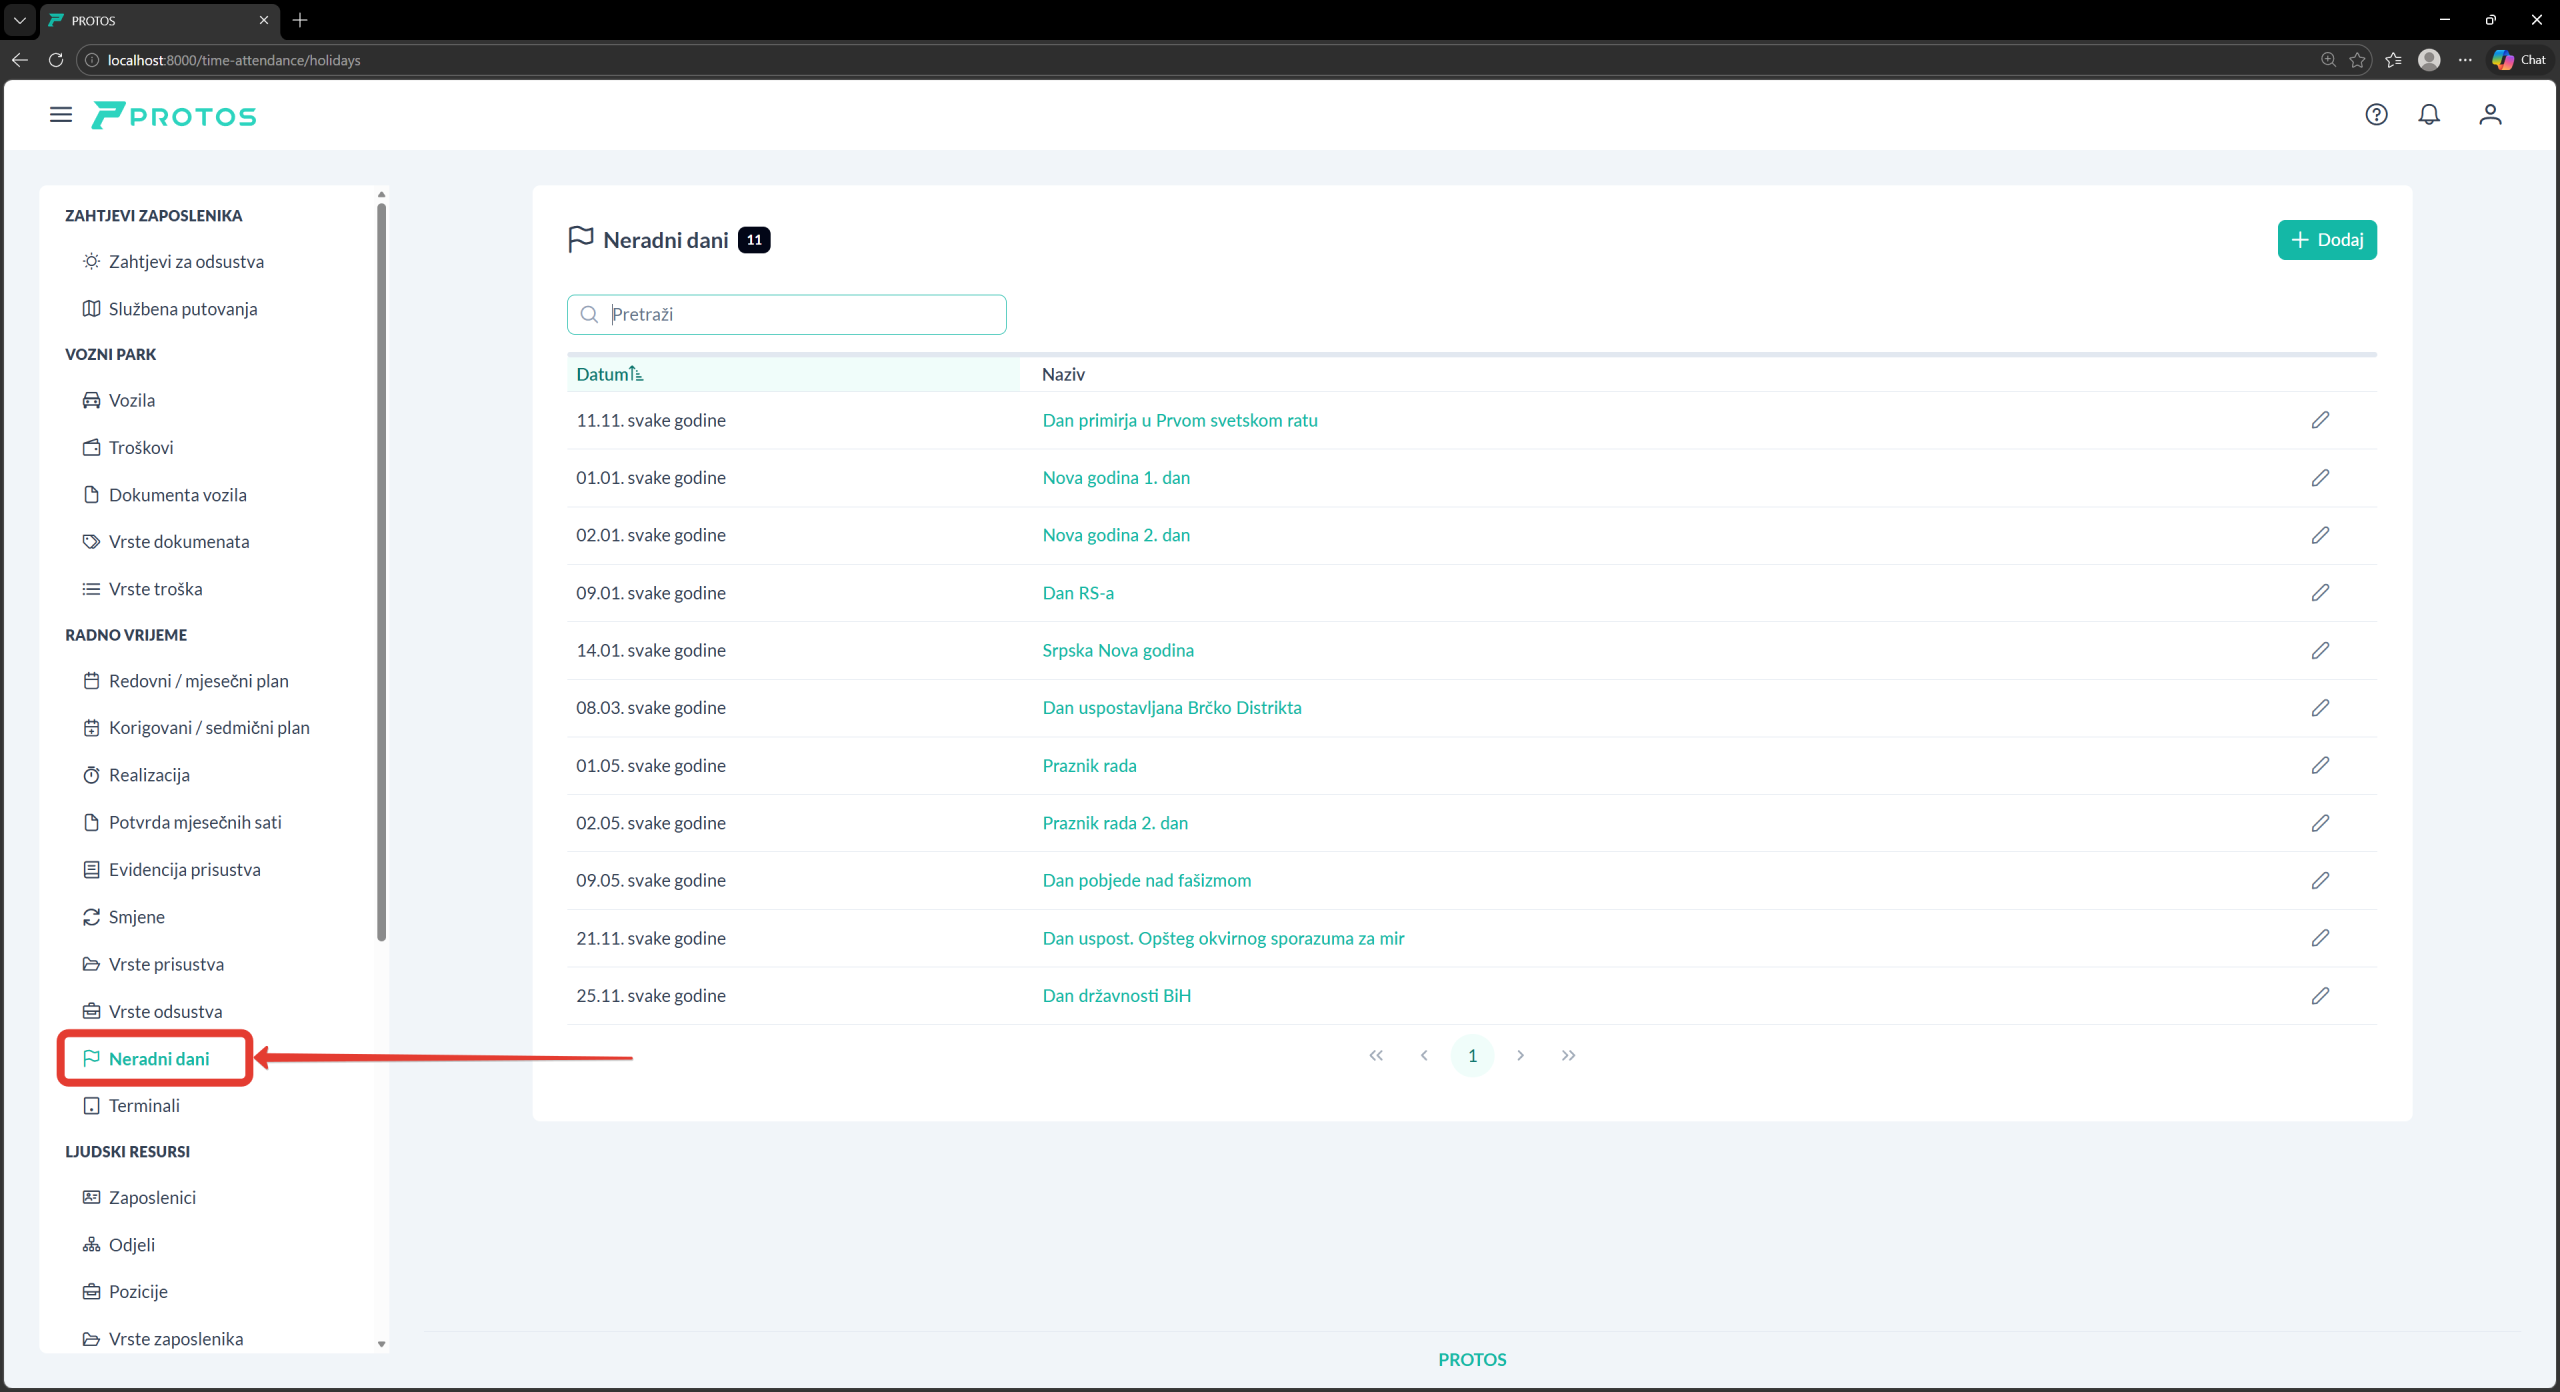Open Smjene in sidebar menu
The image size is (2560, 1392).
coord(136,917)
